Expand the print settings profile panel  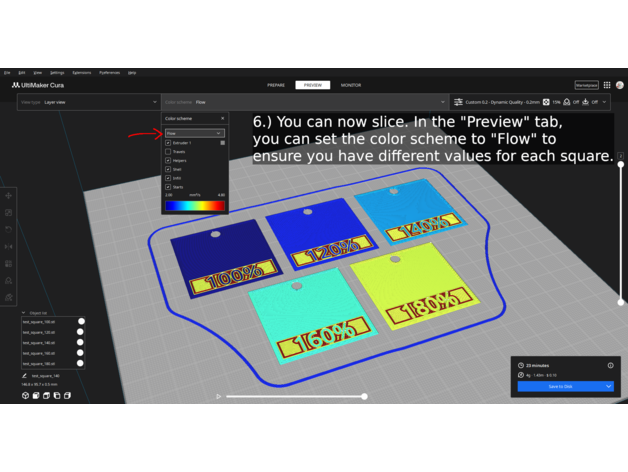pos(531,102)
